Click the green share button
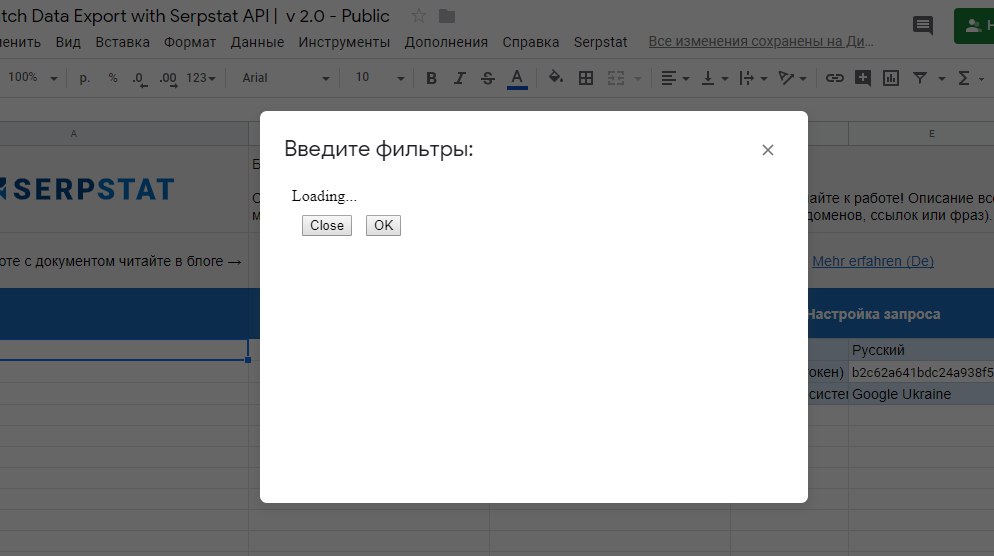 pos(974,26)
